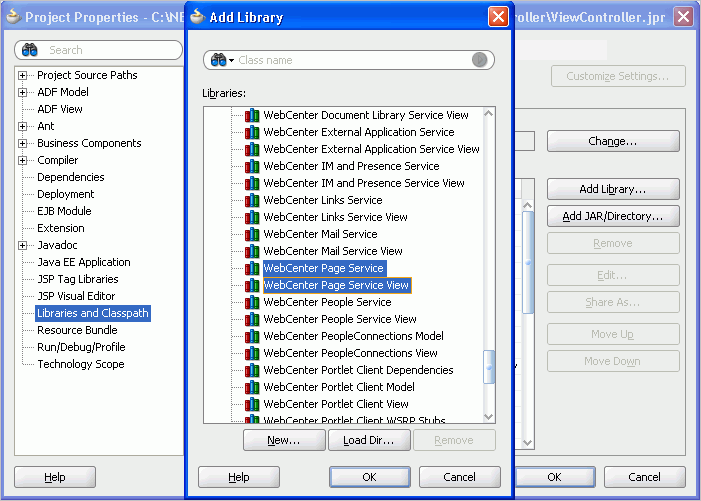Select Java EE Application category
Viewport: 701px width, 501px height.
(84, 262)
